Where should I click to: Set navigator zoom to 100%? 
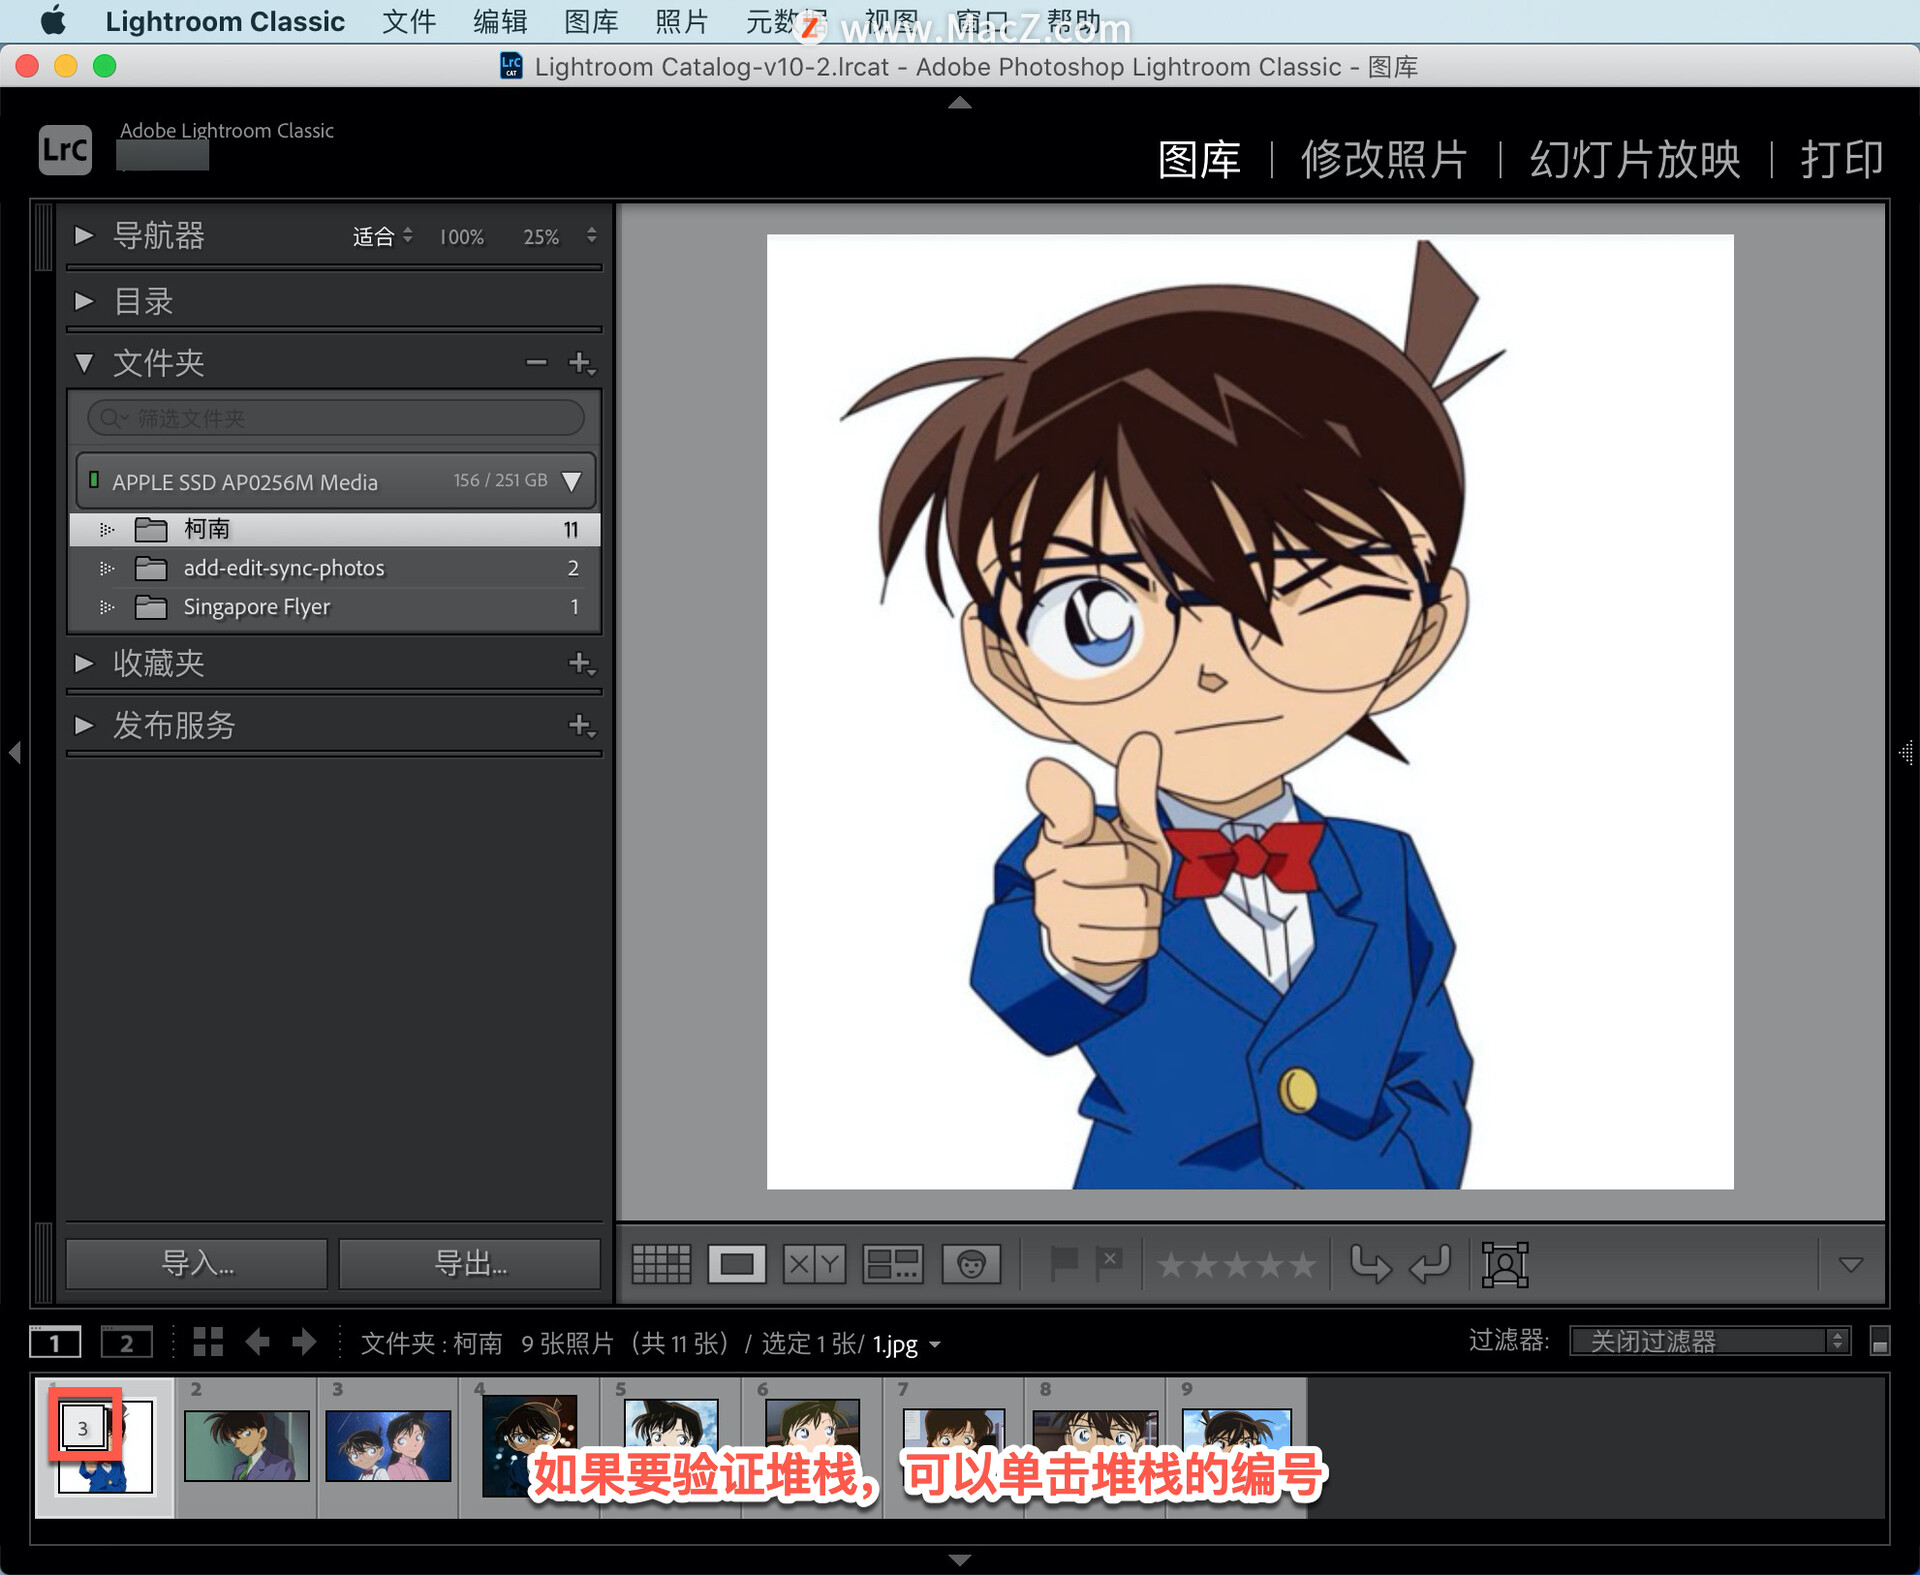coord(461,237)
